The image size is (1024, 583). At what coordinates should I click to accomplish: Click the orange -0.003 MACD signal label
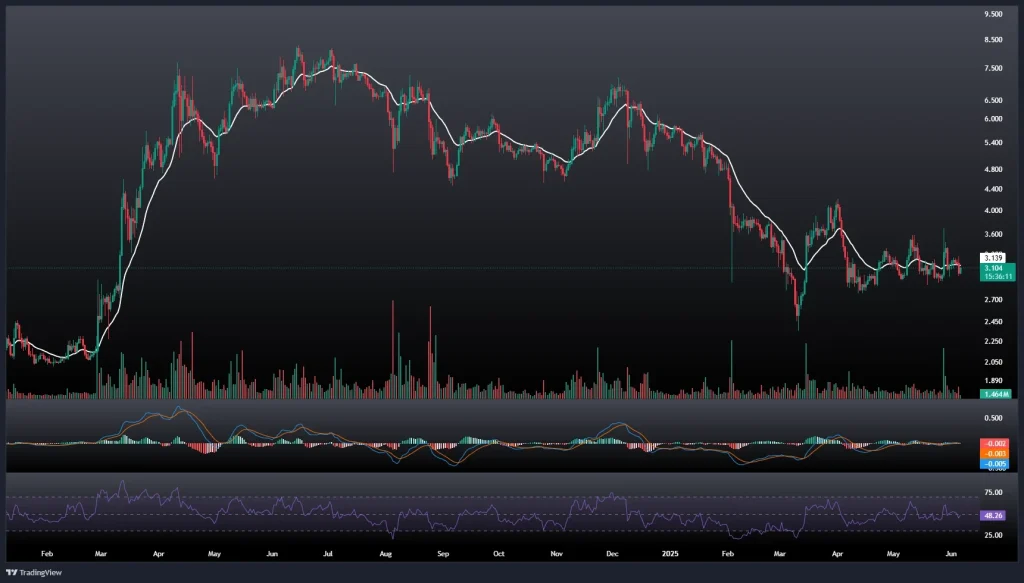pos(993,453)
